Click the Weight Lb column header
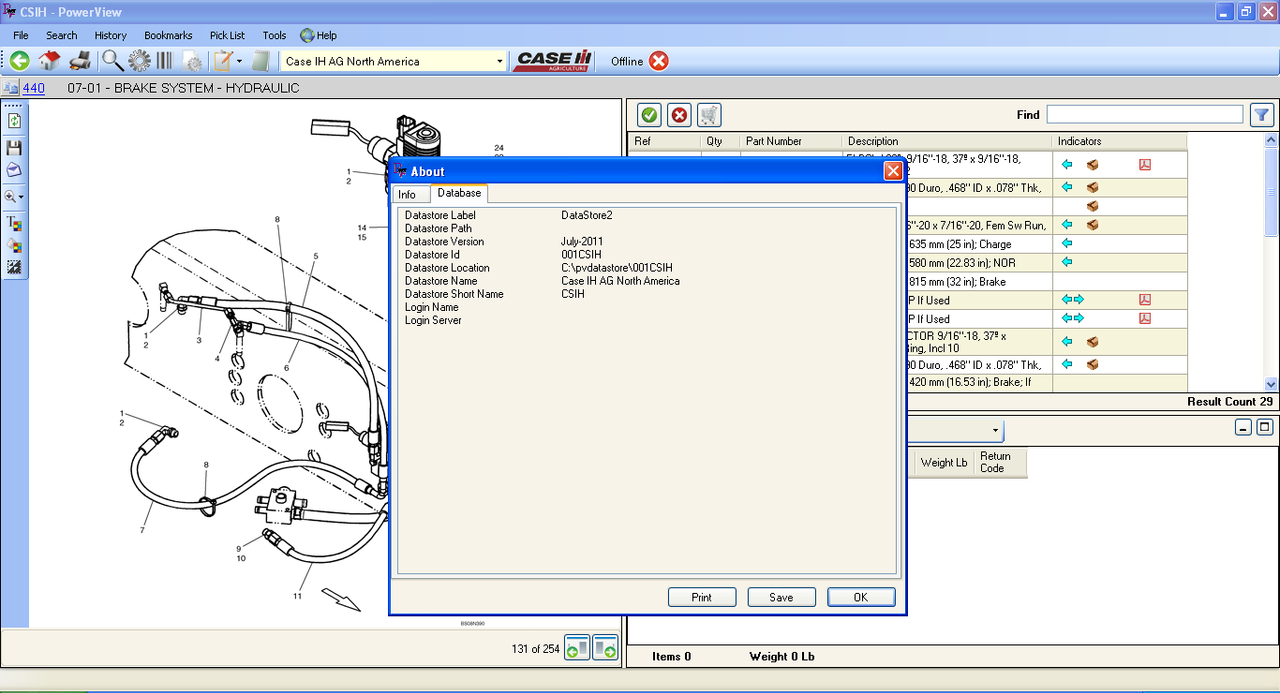Image resolution: width=1280 pixels, height=693 pixels. [943, 462]
